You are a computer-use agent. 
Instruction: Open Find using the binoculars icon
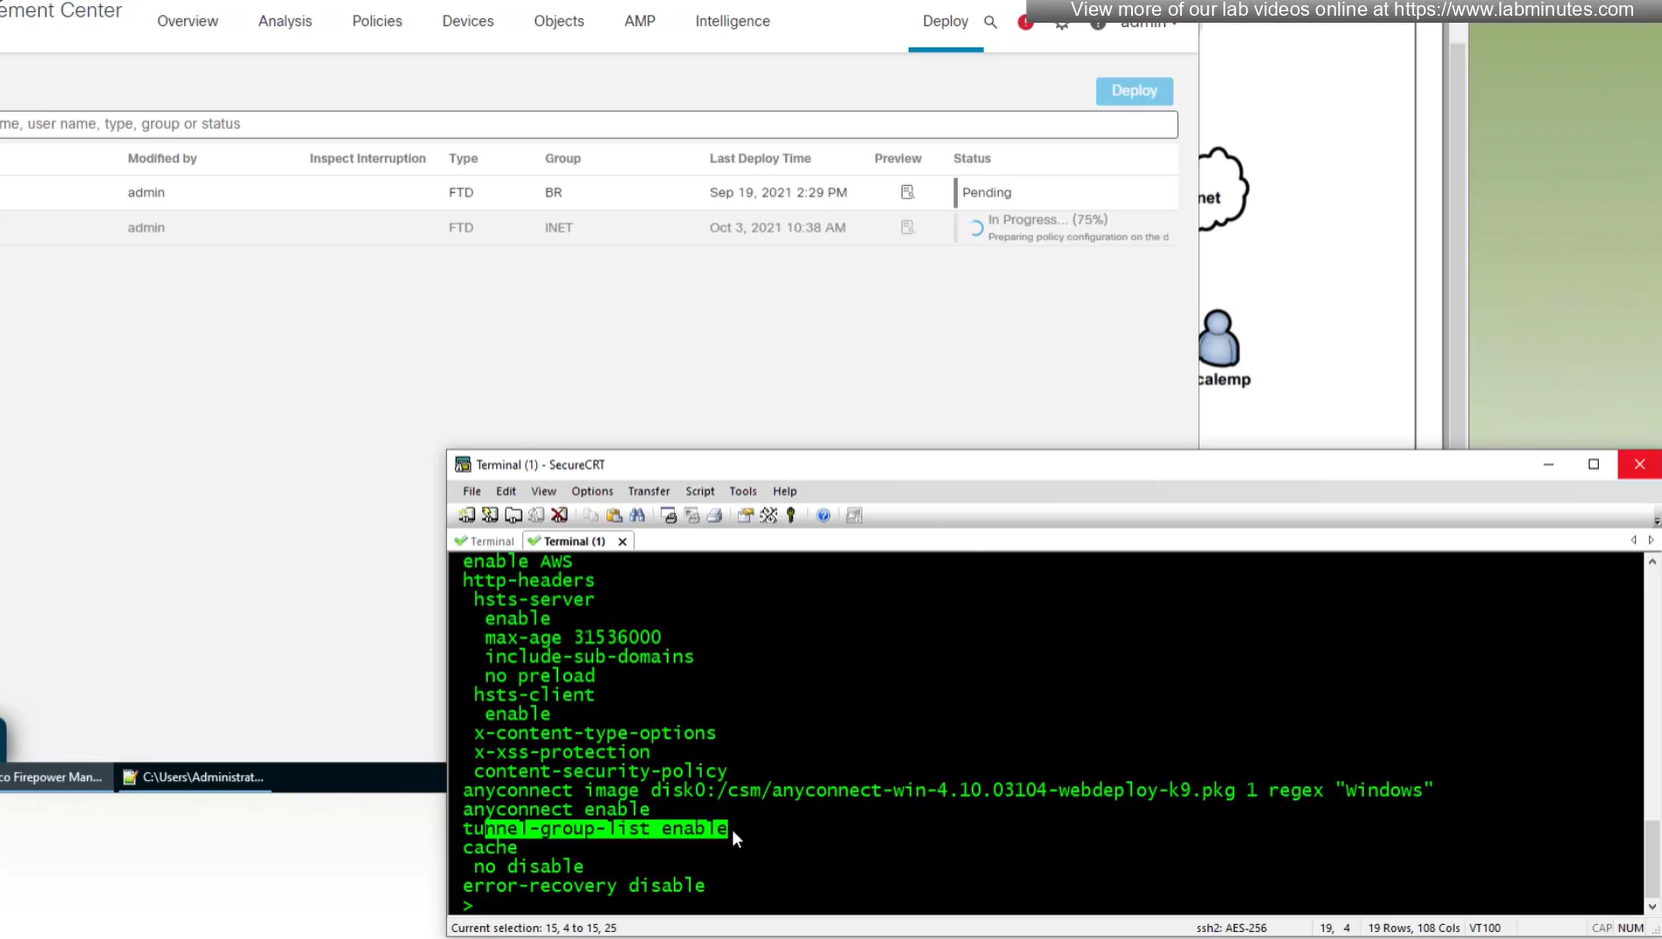click(637, 515)
